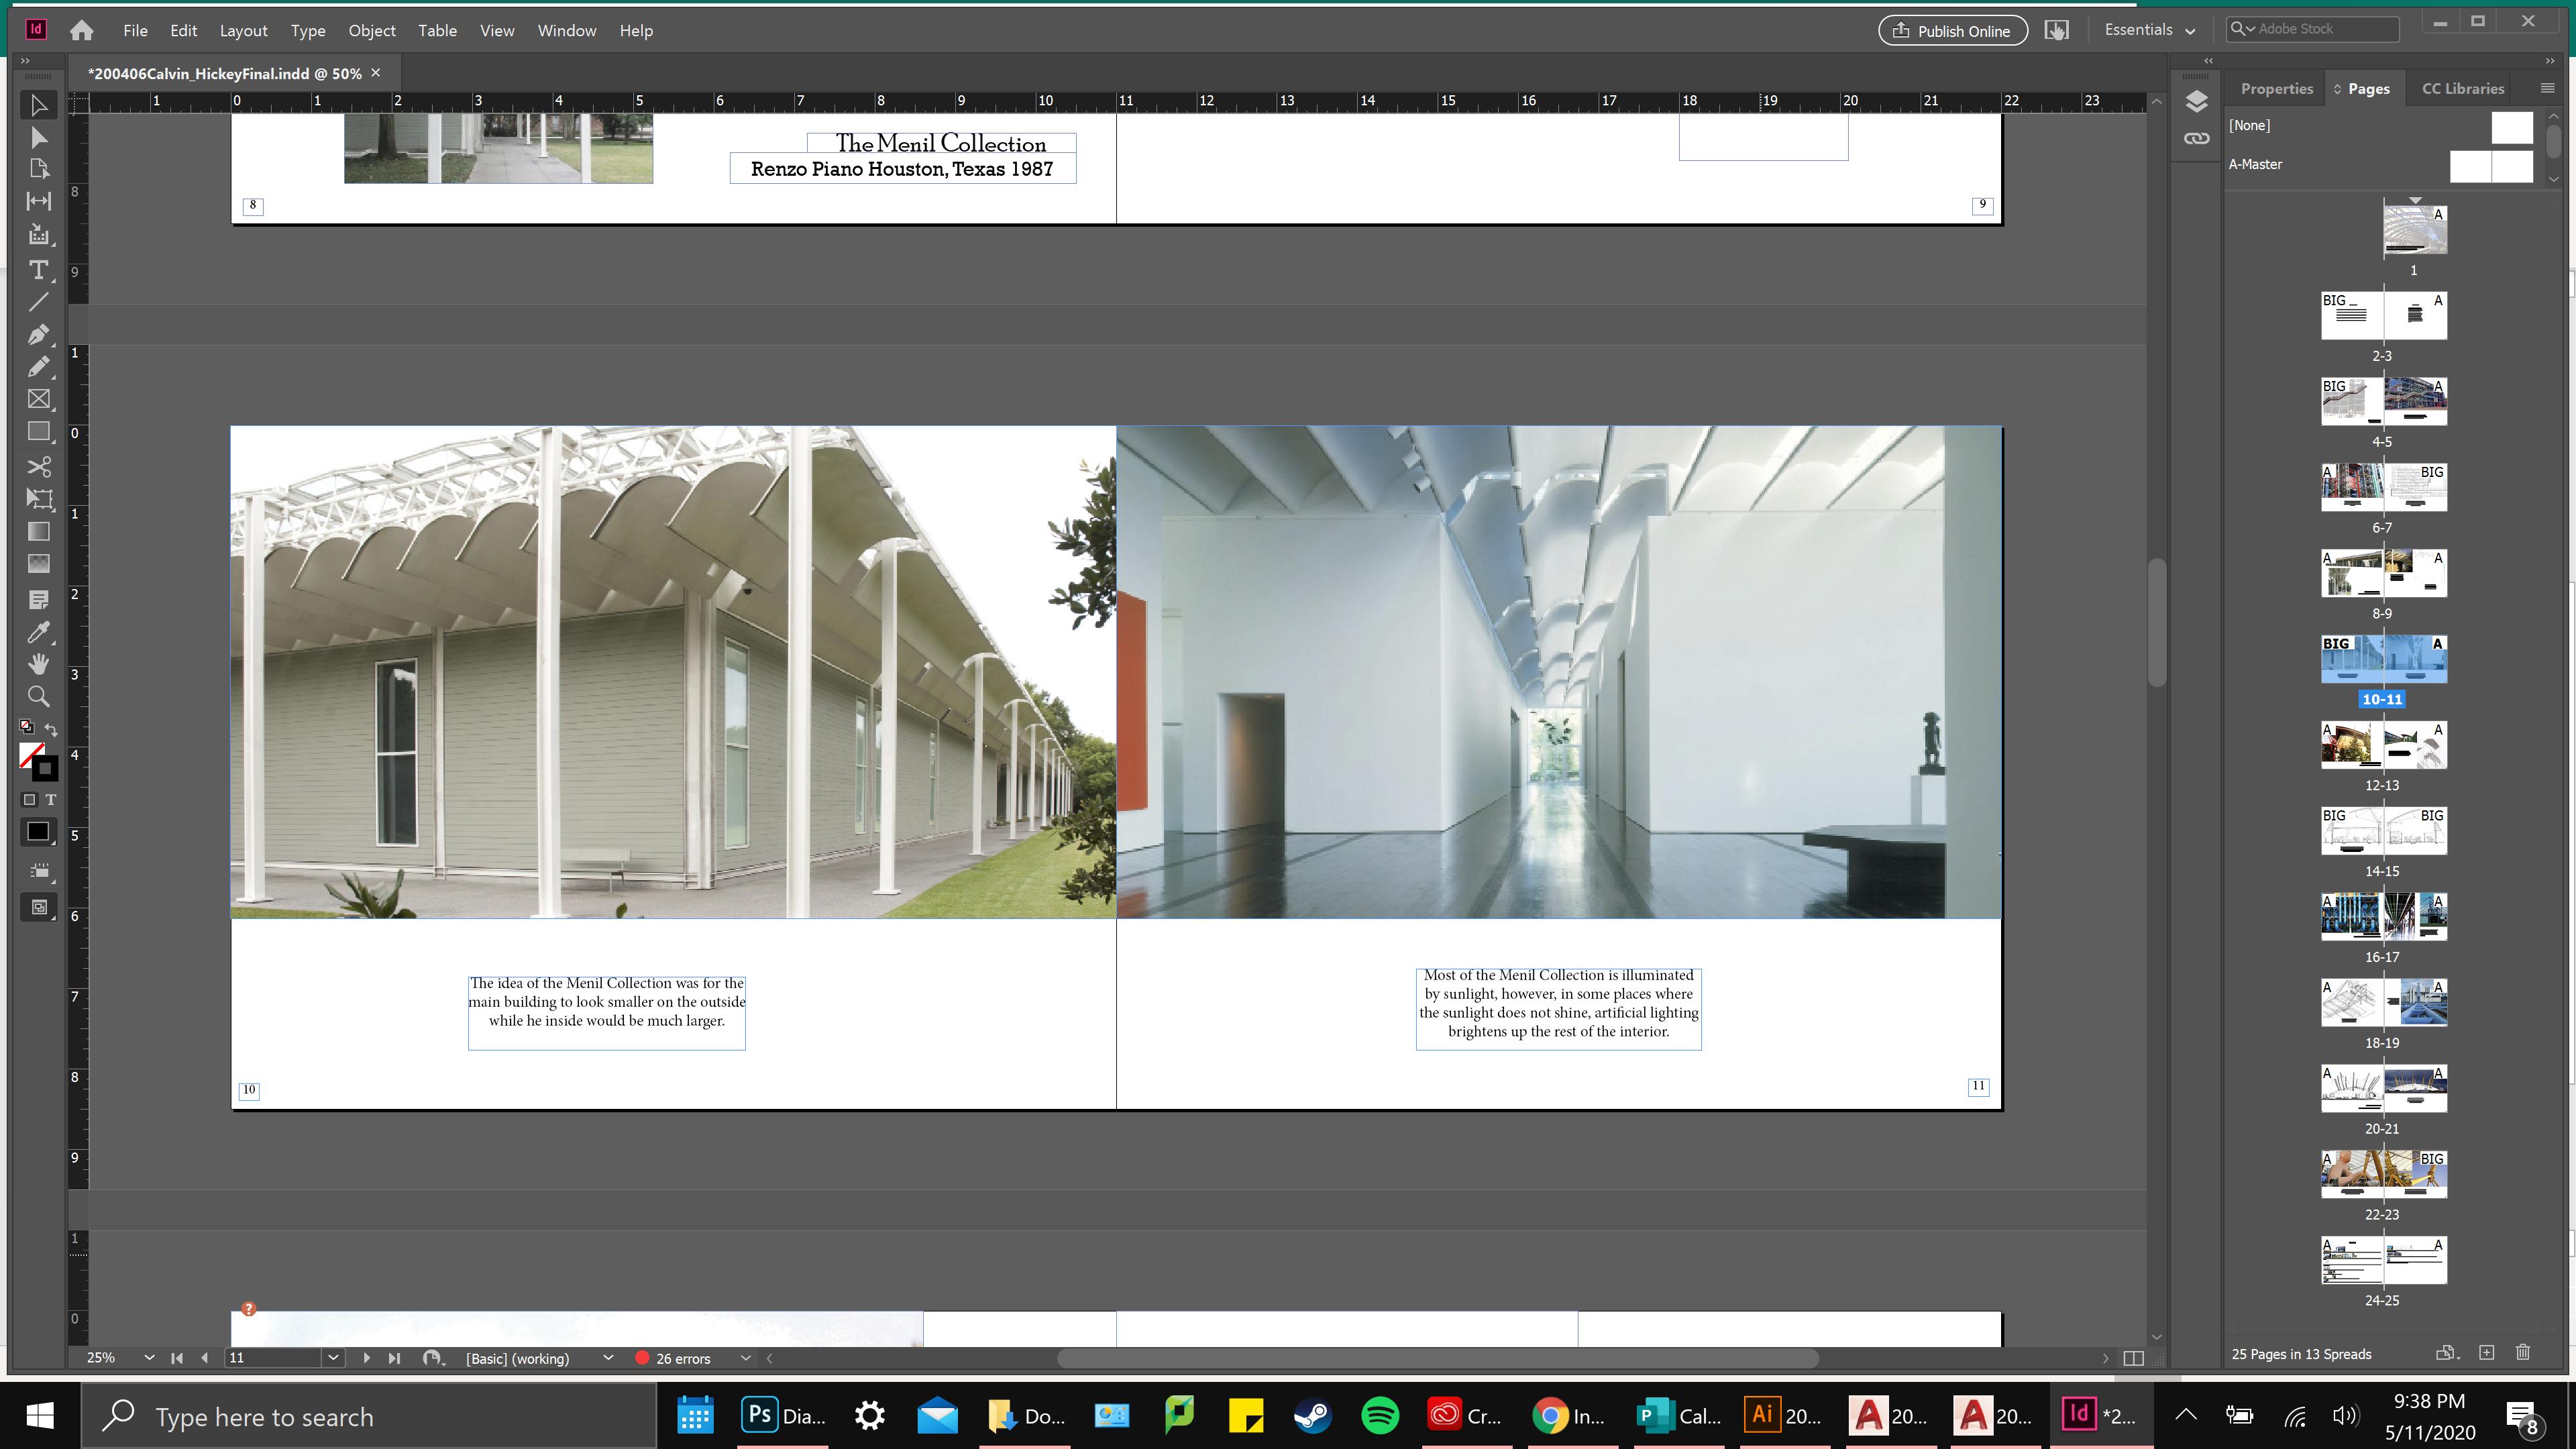Open preflight profile Basic dropdown

click(x=607, y=1357)
